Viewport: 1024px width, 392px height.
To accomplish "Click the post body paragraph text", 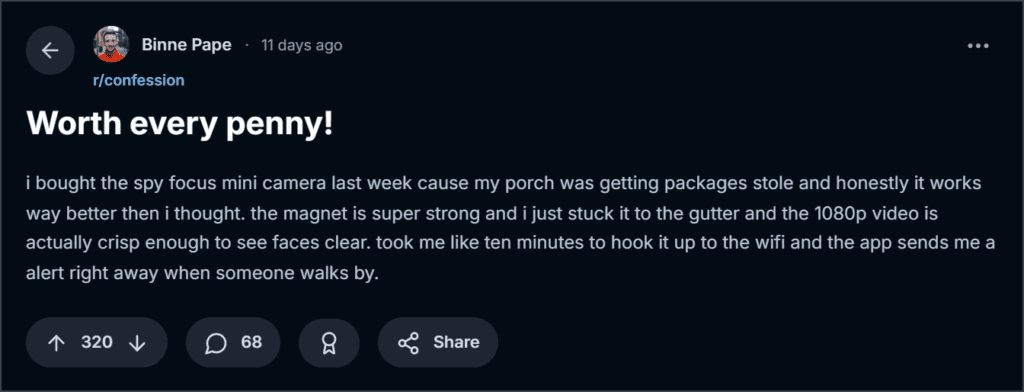I will pos(504,229).
